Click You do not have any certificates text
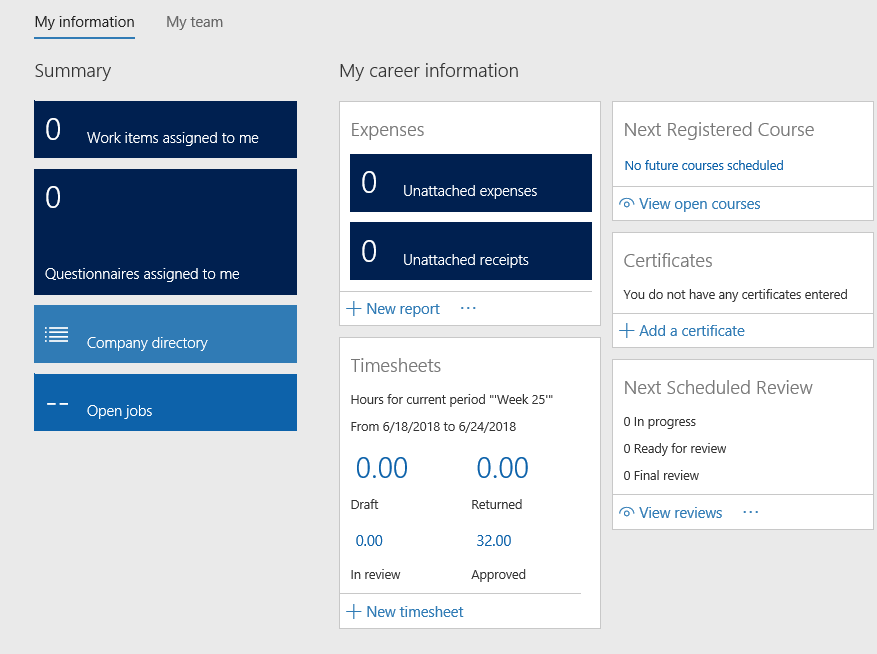This screenshot has width=877, height=654. pyautogui.click(x=735, y=295)
